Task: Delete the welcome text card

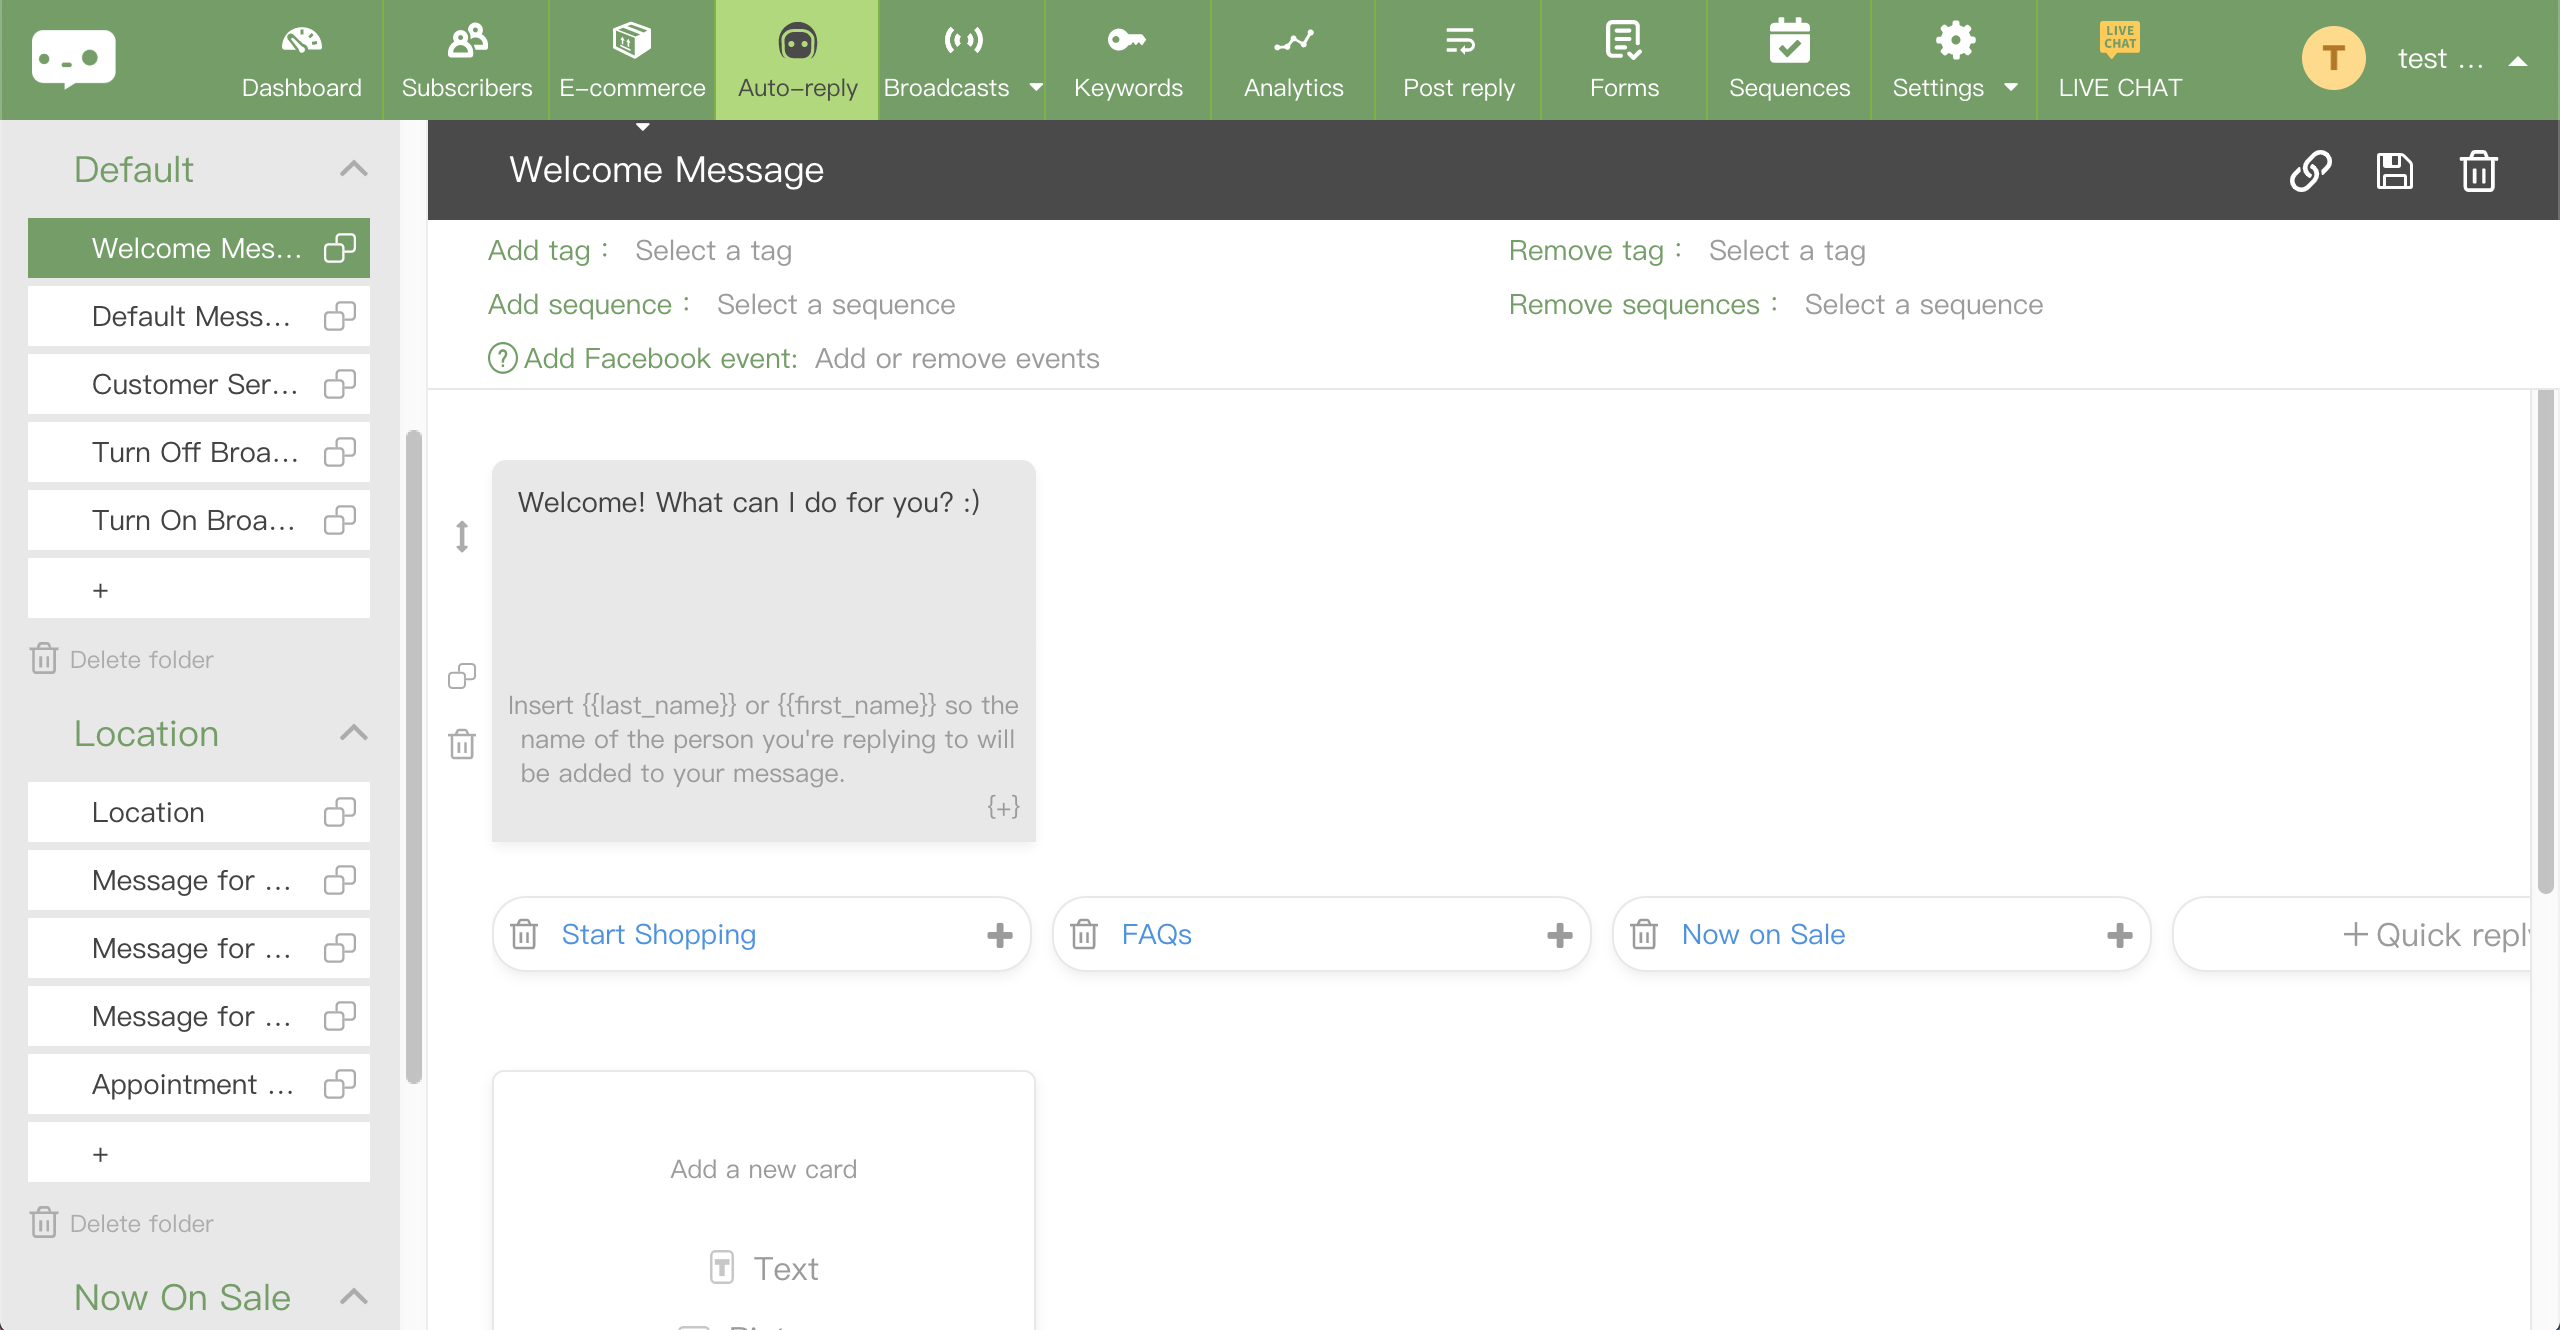Action: coord(461,744)
